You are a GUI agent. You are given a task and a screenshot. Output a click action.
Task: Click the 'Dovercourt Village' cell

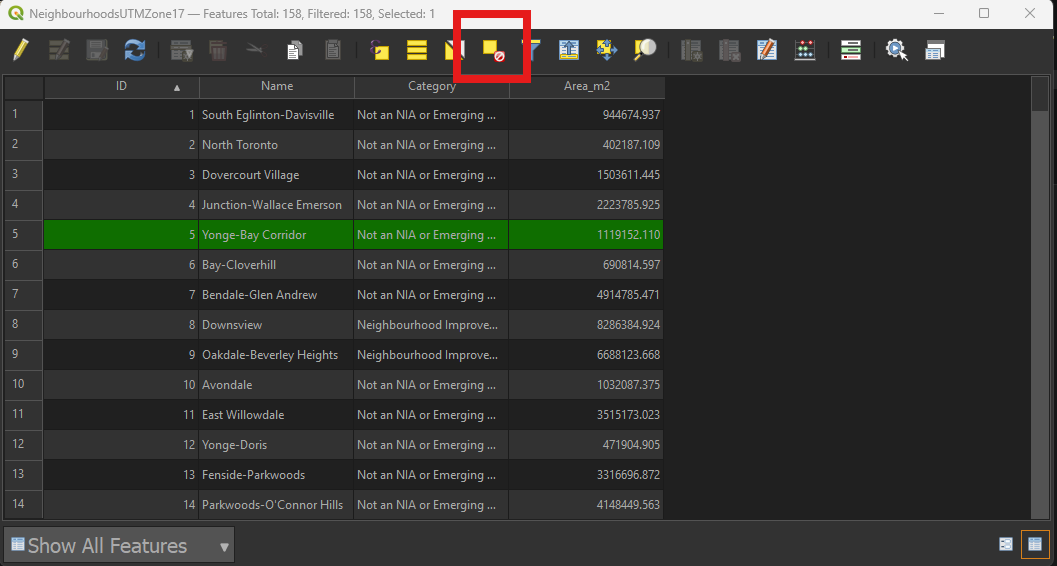click(x=276, y=175)
